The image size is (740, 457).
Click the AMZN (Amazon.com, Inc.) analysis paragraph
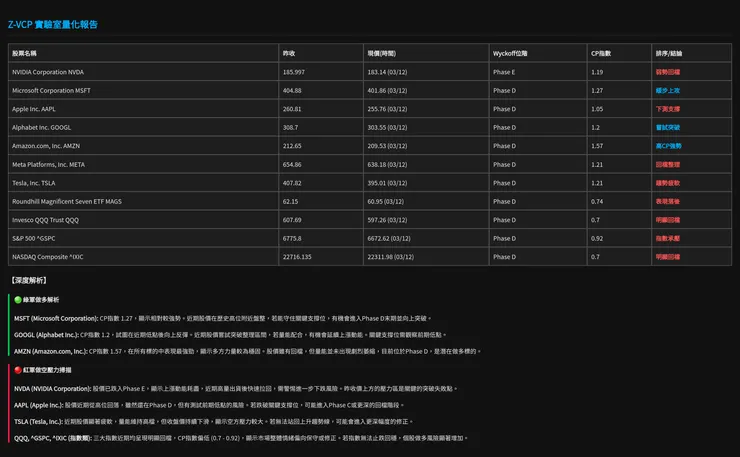click(x=247, y=352)
